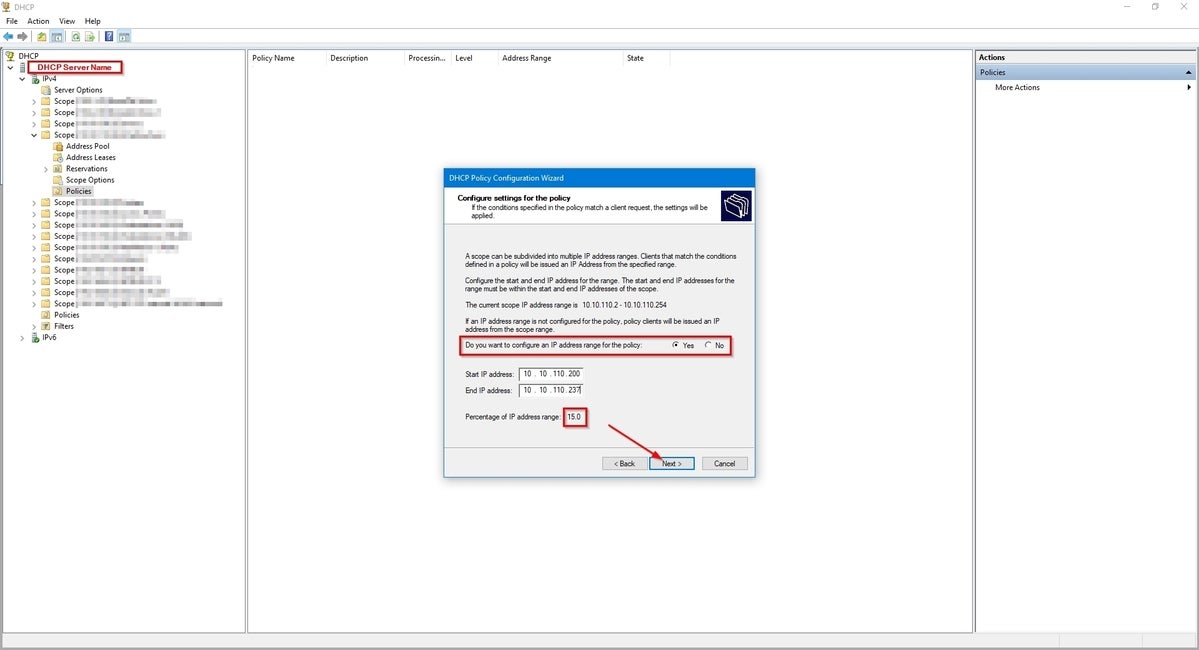
Task: Expand the Filters tree node
Action: [x=34, y=326]
